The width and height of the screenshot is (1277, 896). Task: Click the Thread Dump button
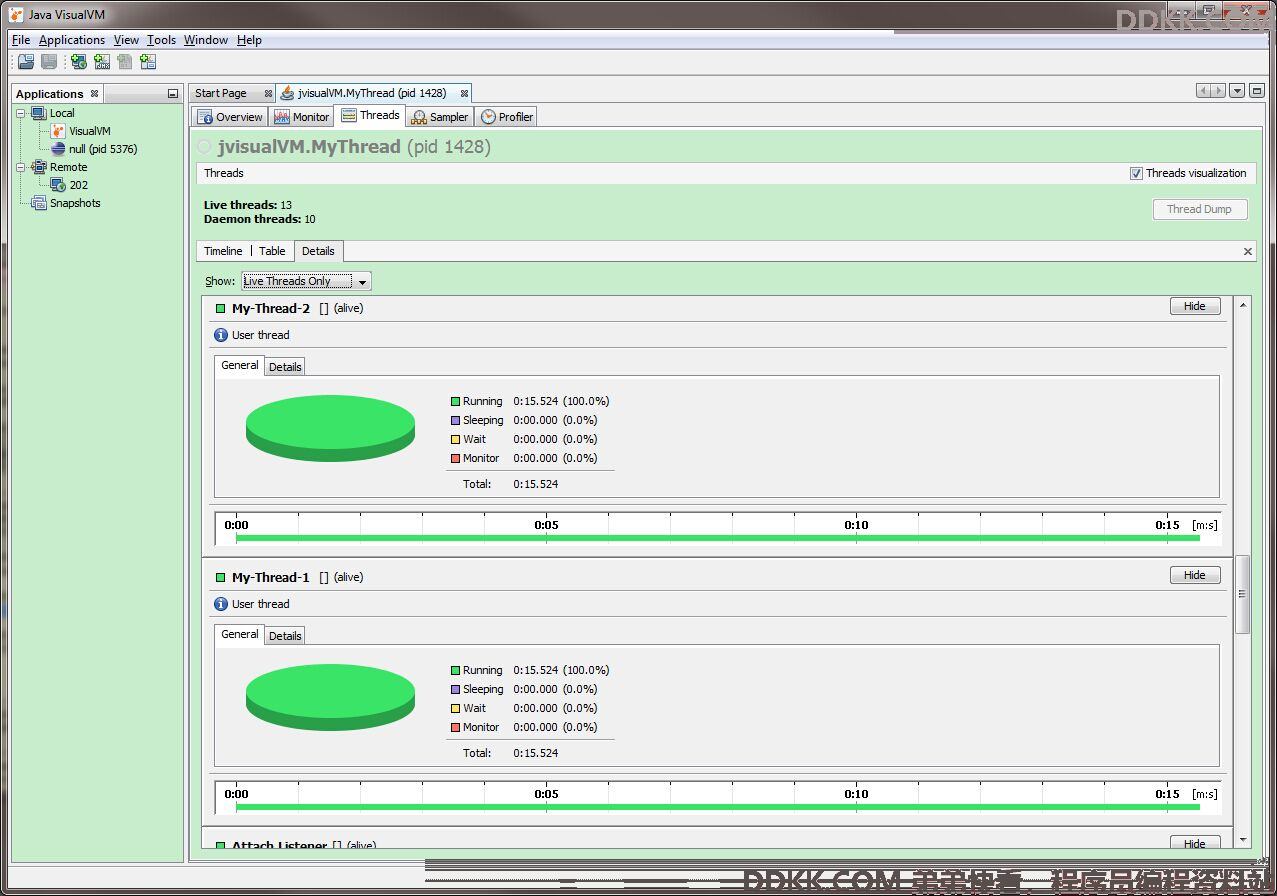pos(1198,209)
